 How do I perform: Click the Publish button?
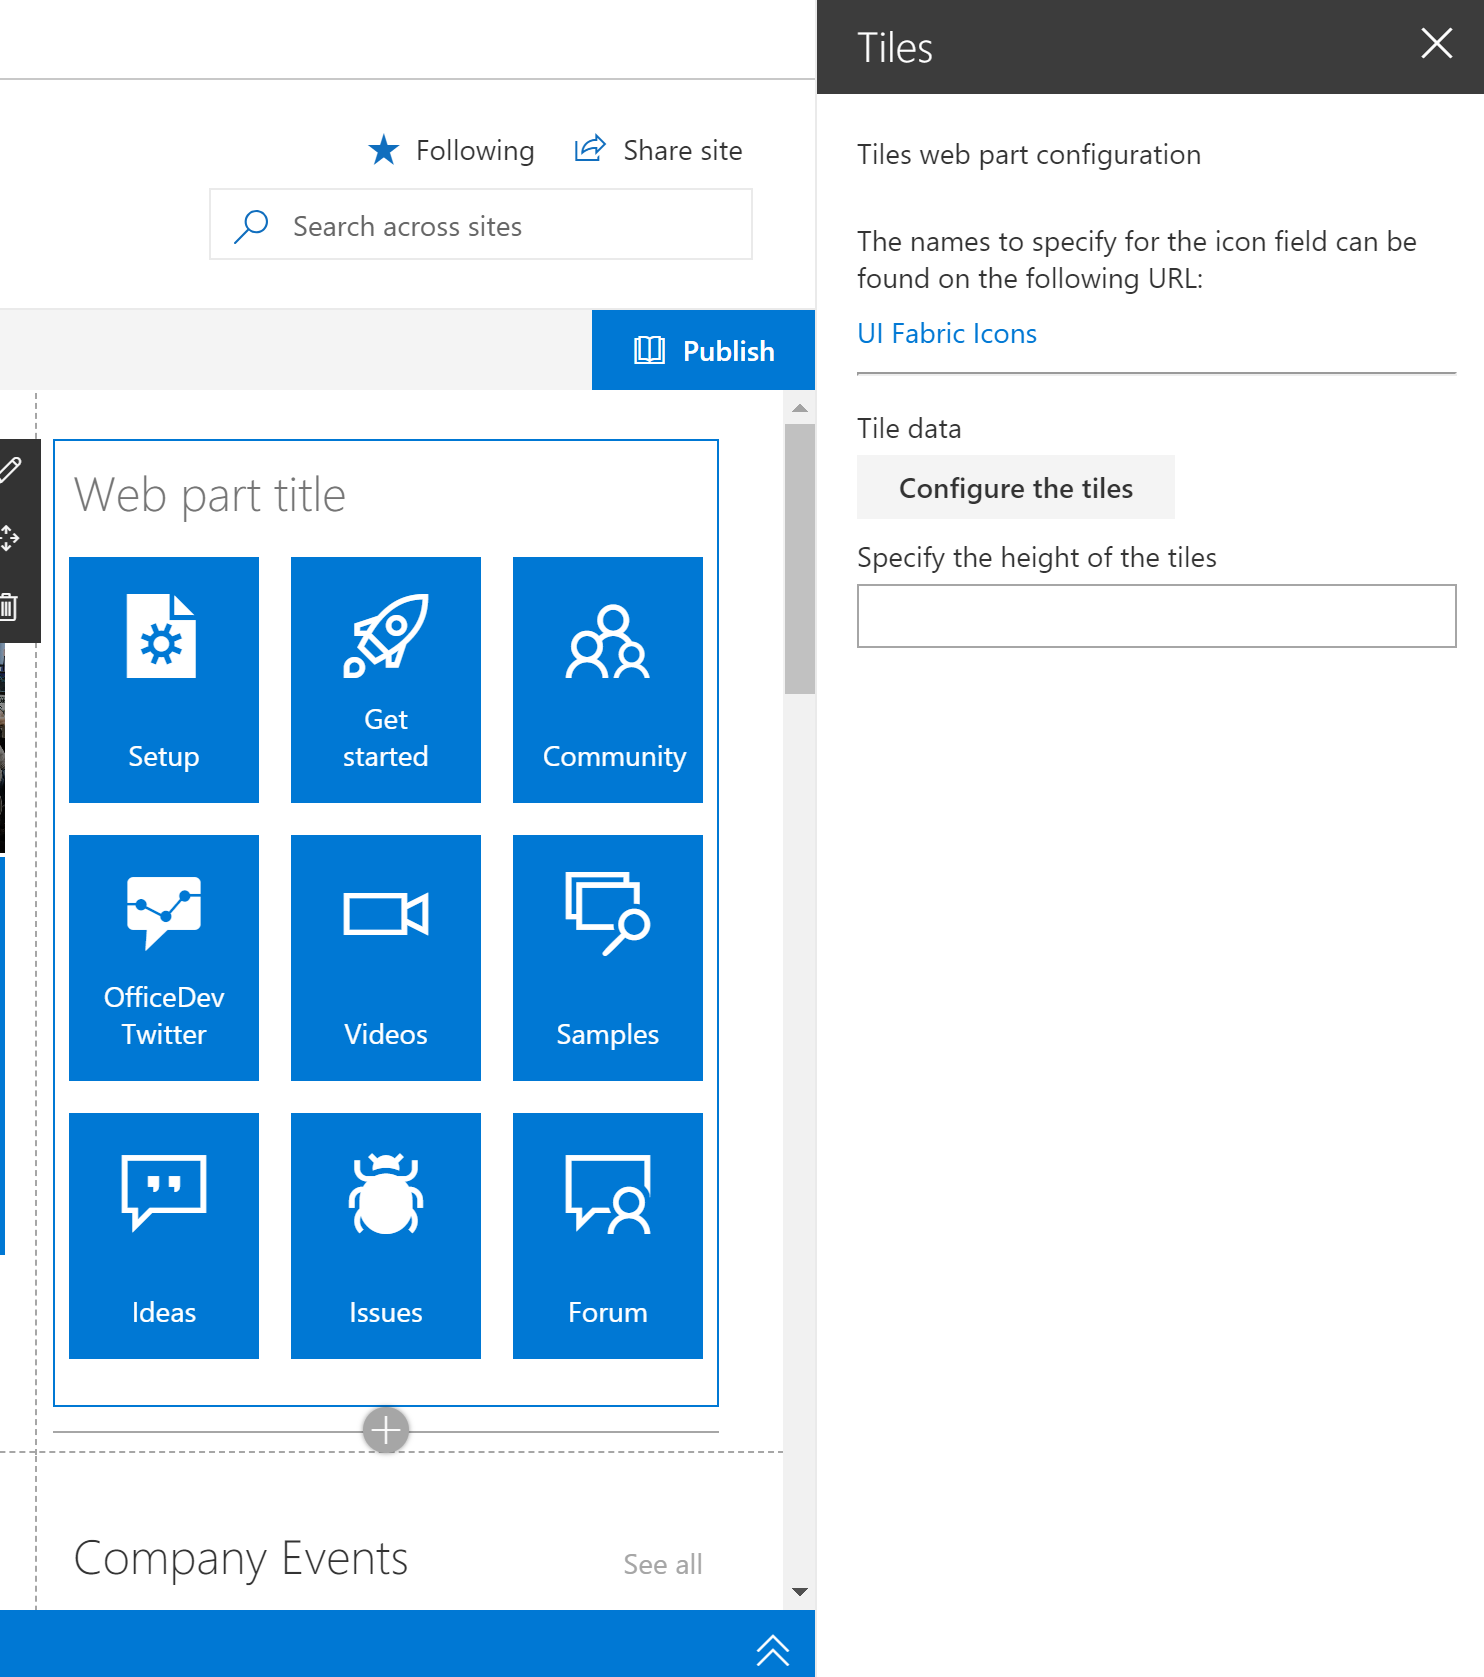coord(704,351)
